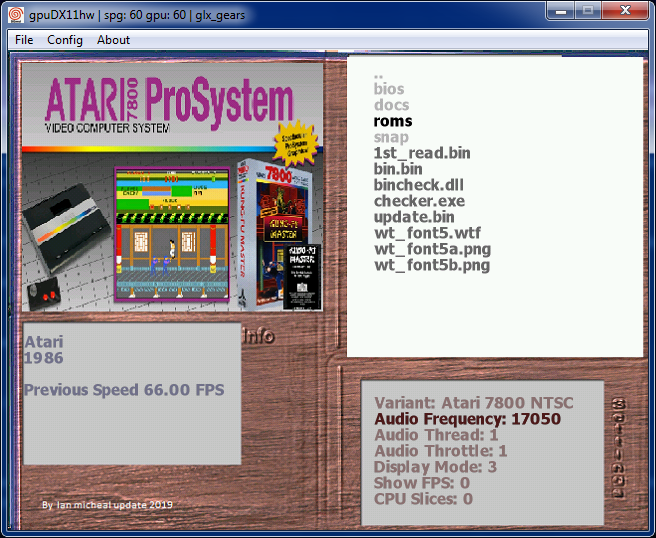Click the 'Audio Thread: 1' setting
Image resolution: width=656 pixels, height=538 pixels.
(436, 435)
